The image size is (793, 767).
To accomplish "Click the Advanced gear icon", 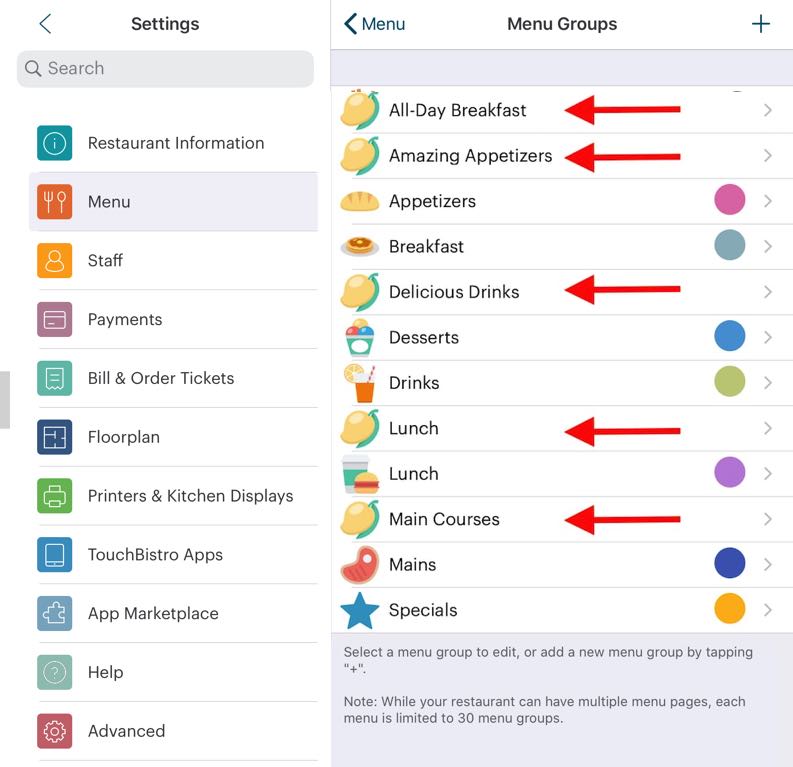I will (x=55, y=731).
